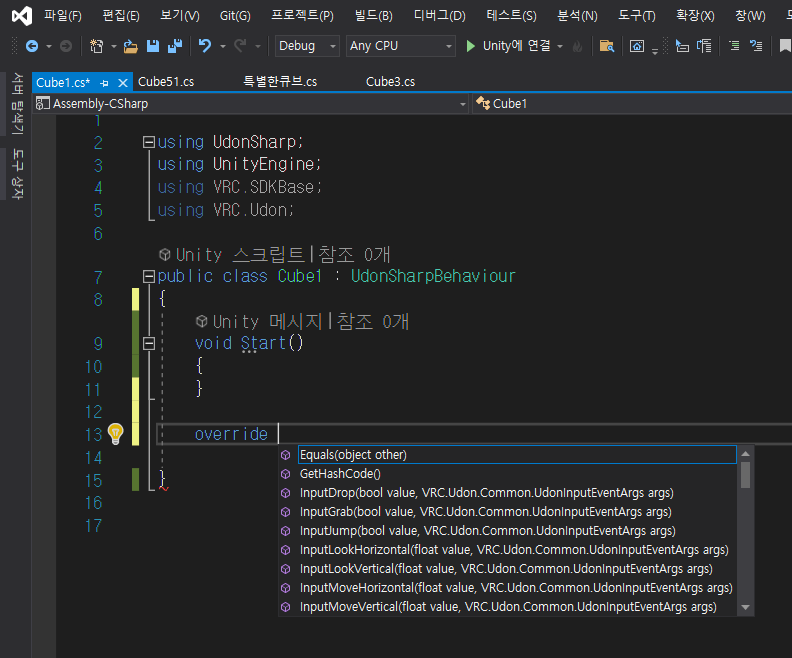Collapse the using directives block
Image resolution: width=792 pixels, height=658 pixels.
pos(148,142)
